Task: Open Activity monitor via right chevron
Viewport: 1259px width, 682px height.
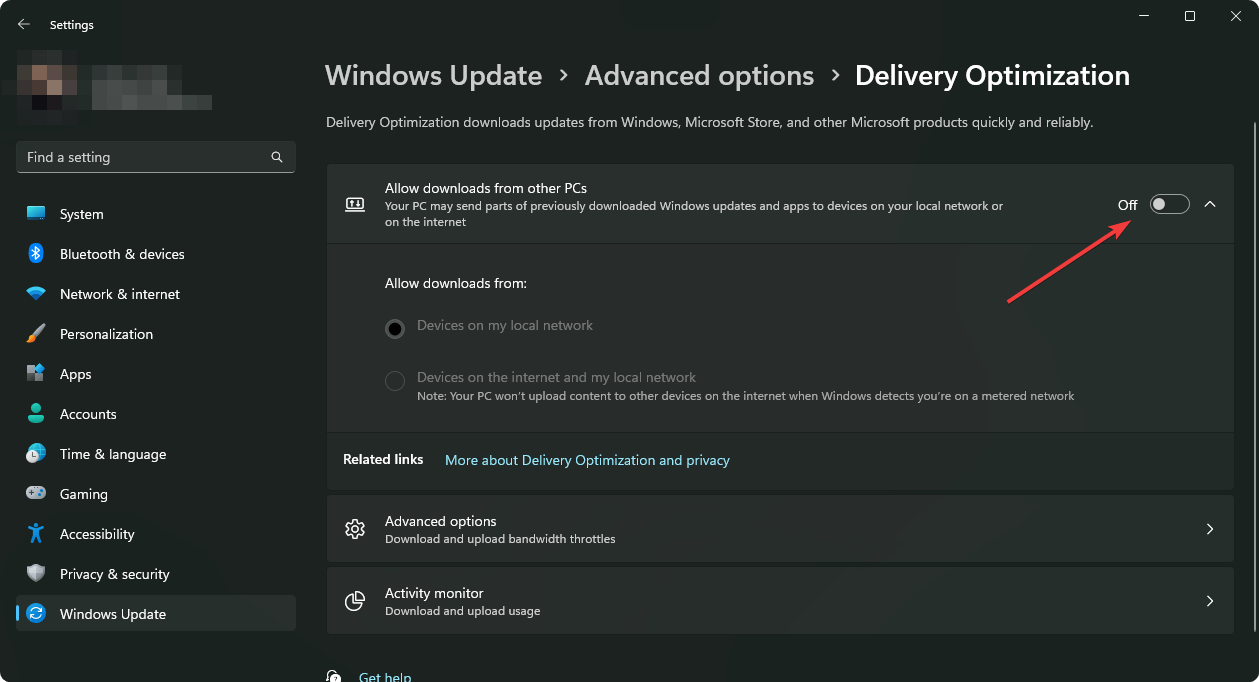Action: point(1210,601)
